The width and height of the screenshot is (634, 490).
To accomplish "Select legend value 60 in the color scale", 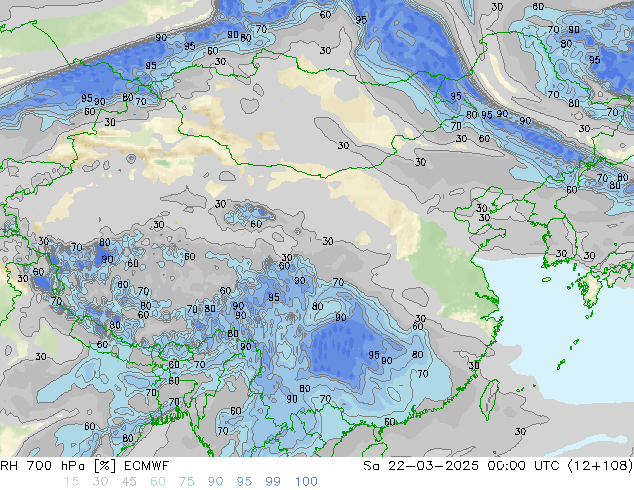I will [x=158, y=482].
